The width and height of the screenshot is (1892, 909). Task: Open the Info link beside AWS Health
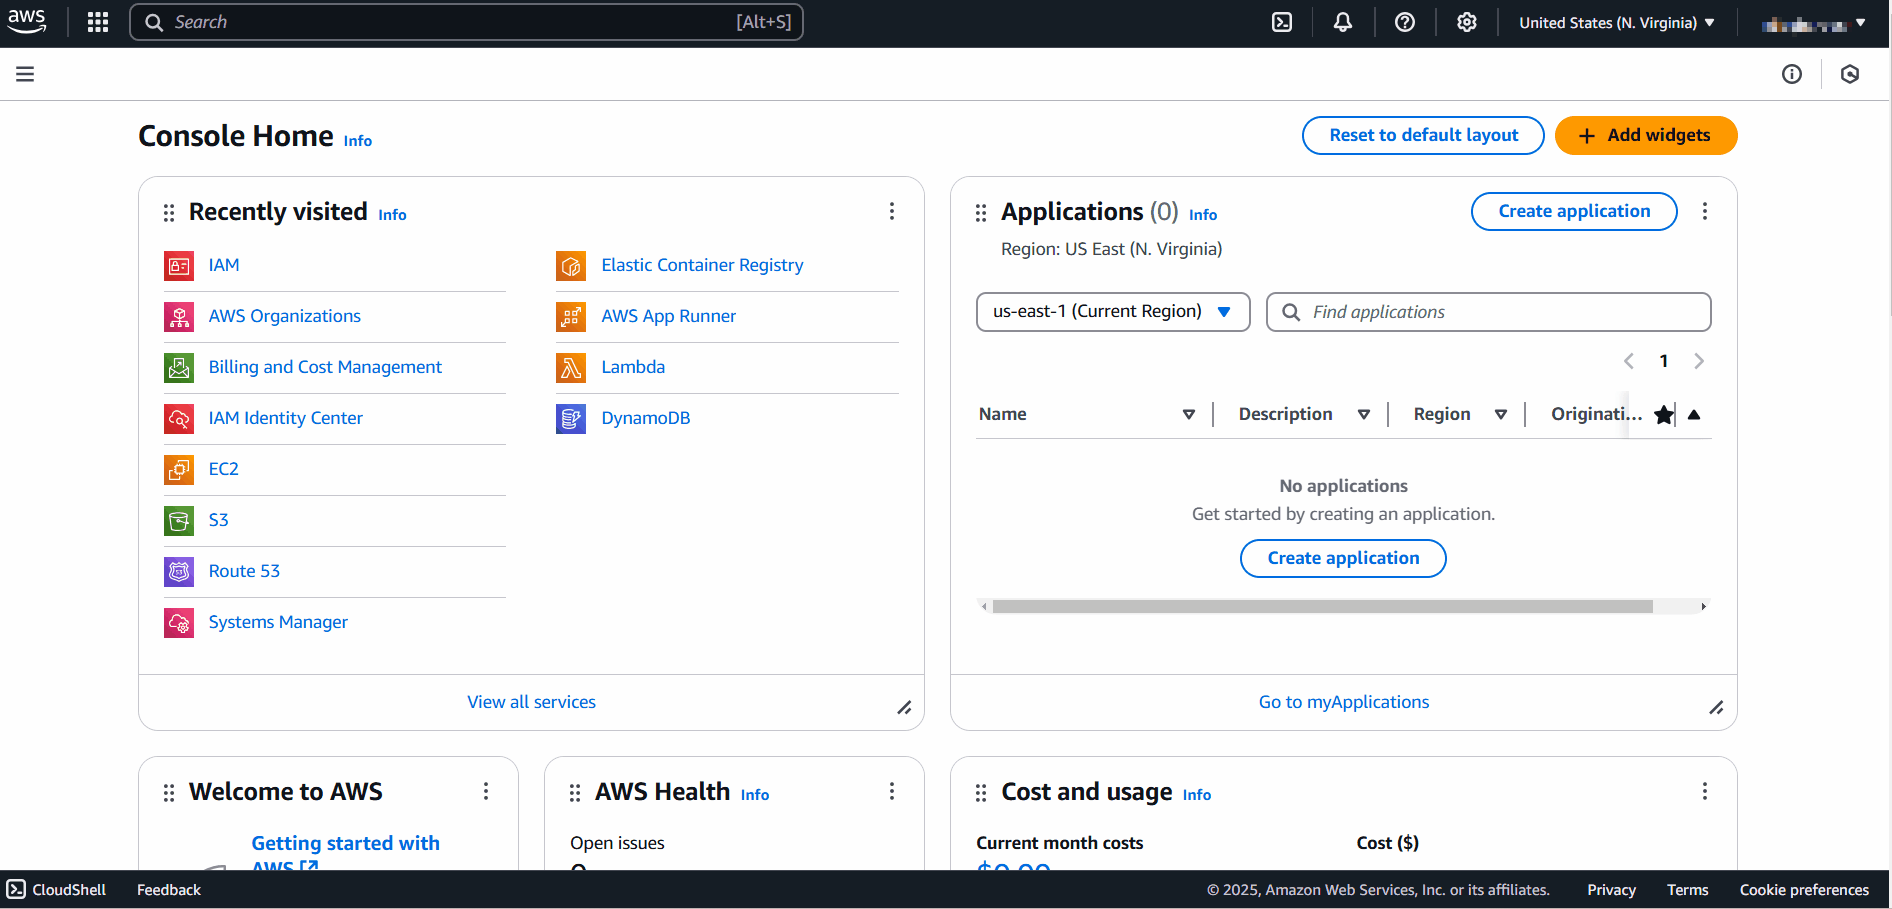pyautogui.click(x=755, y=795)
